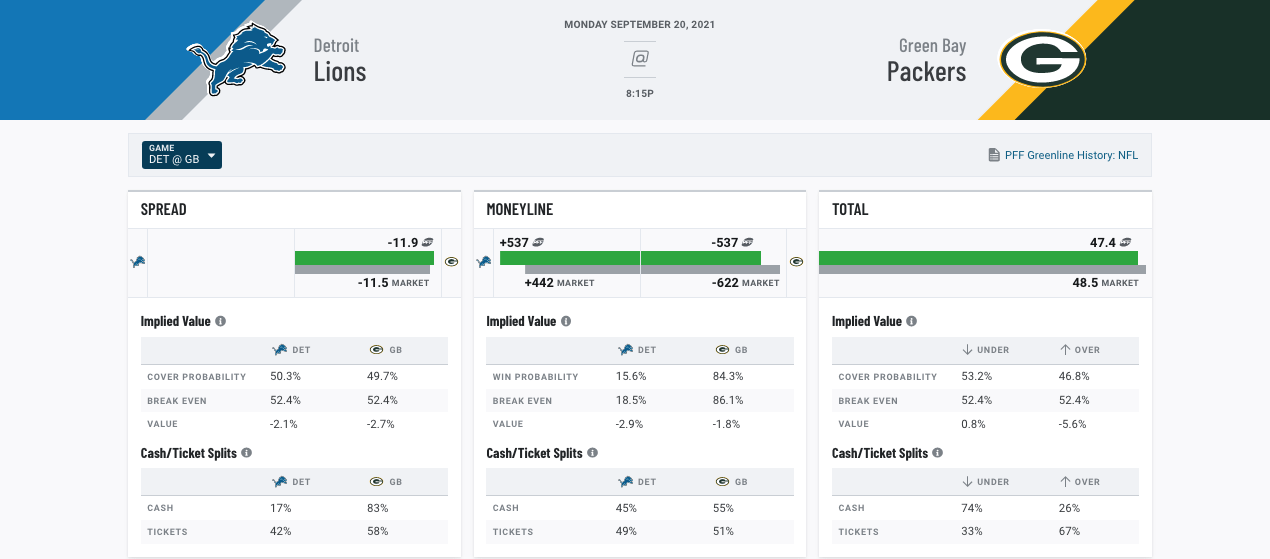Click the green Total 47.4 projection bar

[x=978, y=258]
